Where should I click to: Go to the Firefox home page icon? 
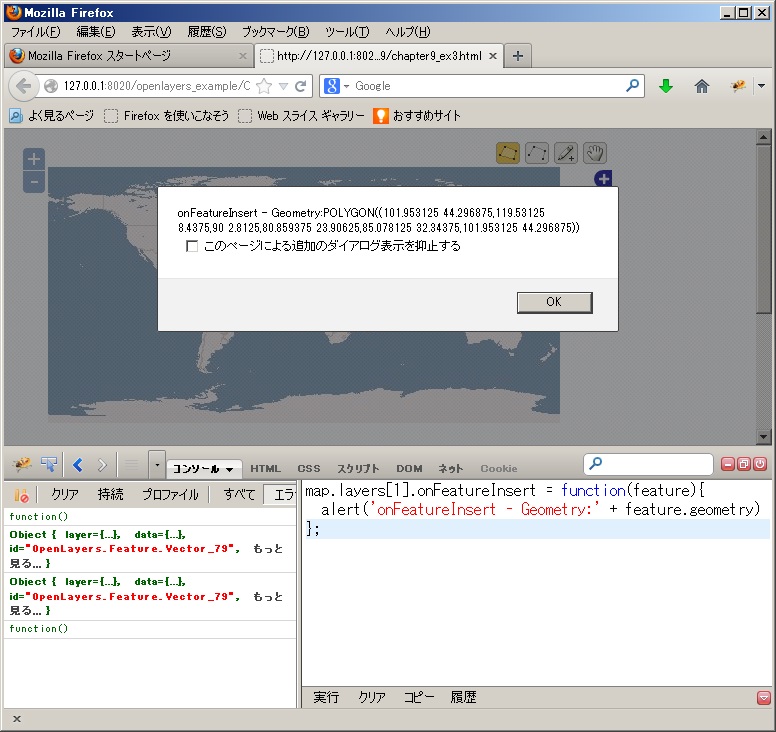coord(702,86)
